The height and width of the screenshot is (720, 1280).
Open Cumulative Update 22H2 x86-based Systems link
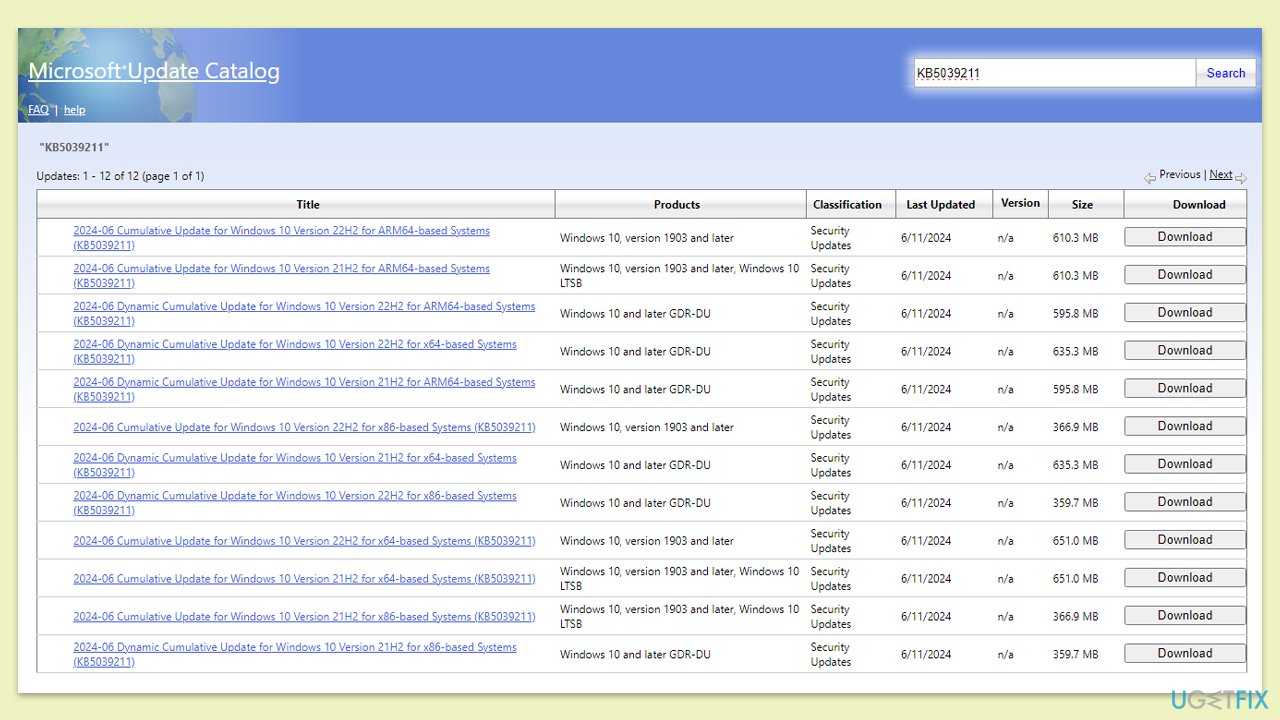[x=304, y=427]
